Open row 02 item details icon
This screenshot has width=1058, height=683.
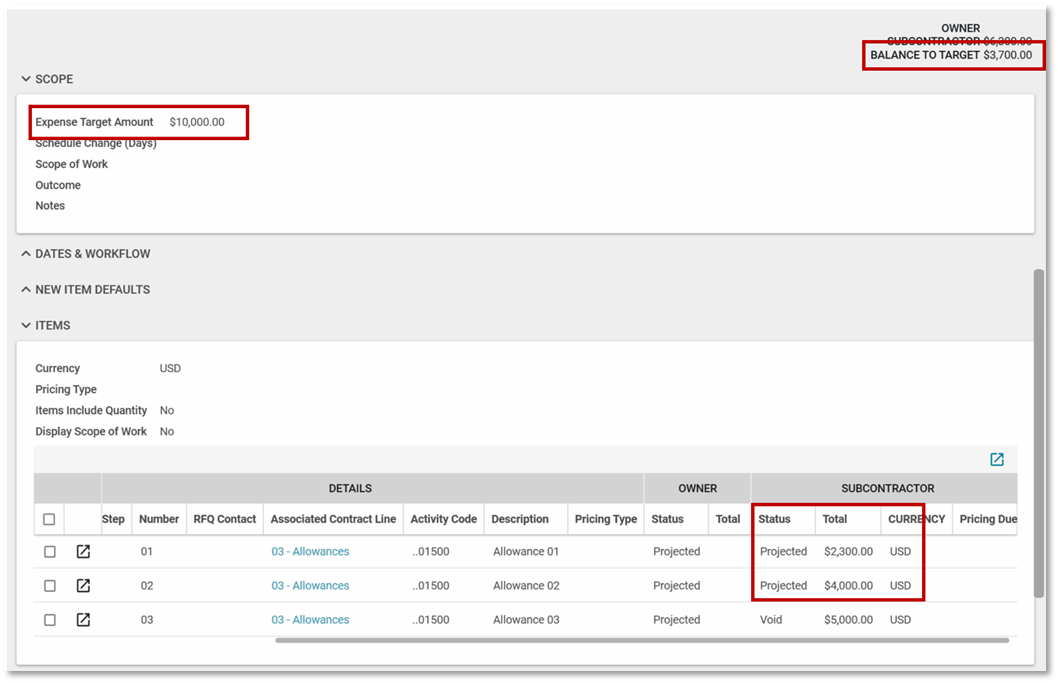click(x=83, y=586)
